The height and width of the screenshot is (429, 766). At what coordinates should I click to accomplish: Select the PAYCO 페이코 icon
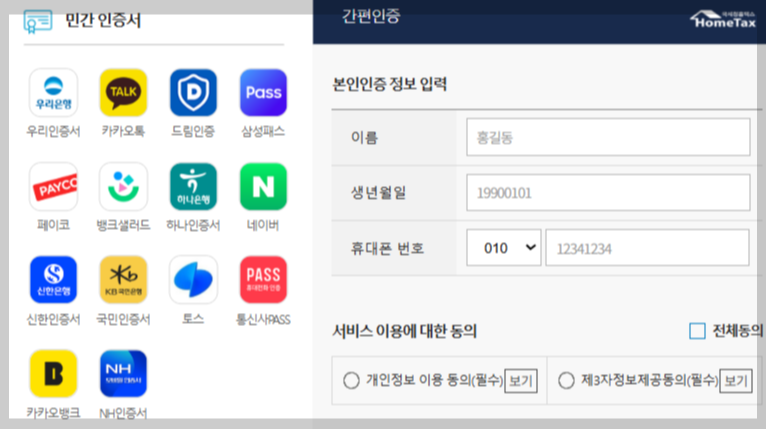point(53,187)
